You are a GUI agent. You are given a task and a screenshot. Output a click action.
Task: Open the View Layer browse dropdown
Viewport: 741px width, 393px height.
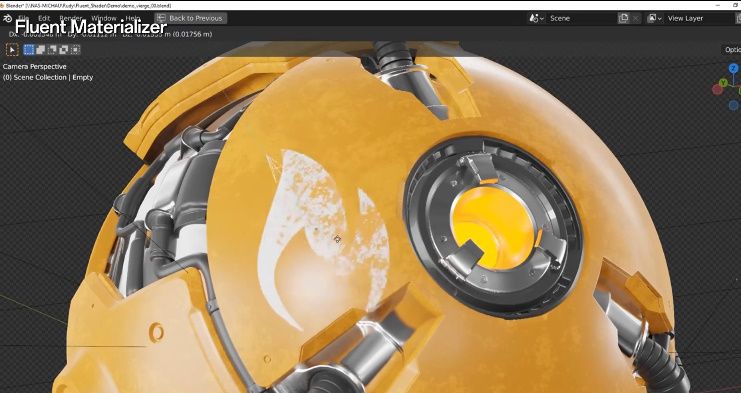click(x=654, y=18)
